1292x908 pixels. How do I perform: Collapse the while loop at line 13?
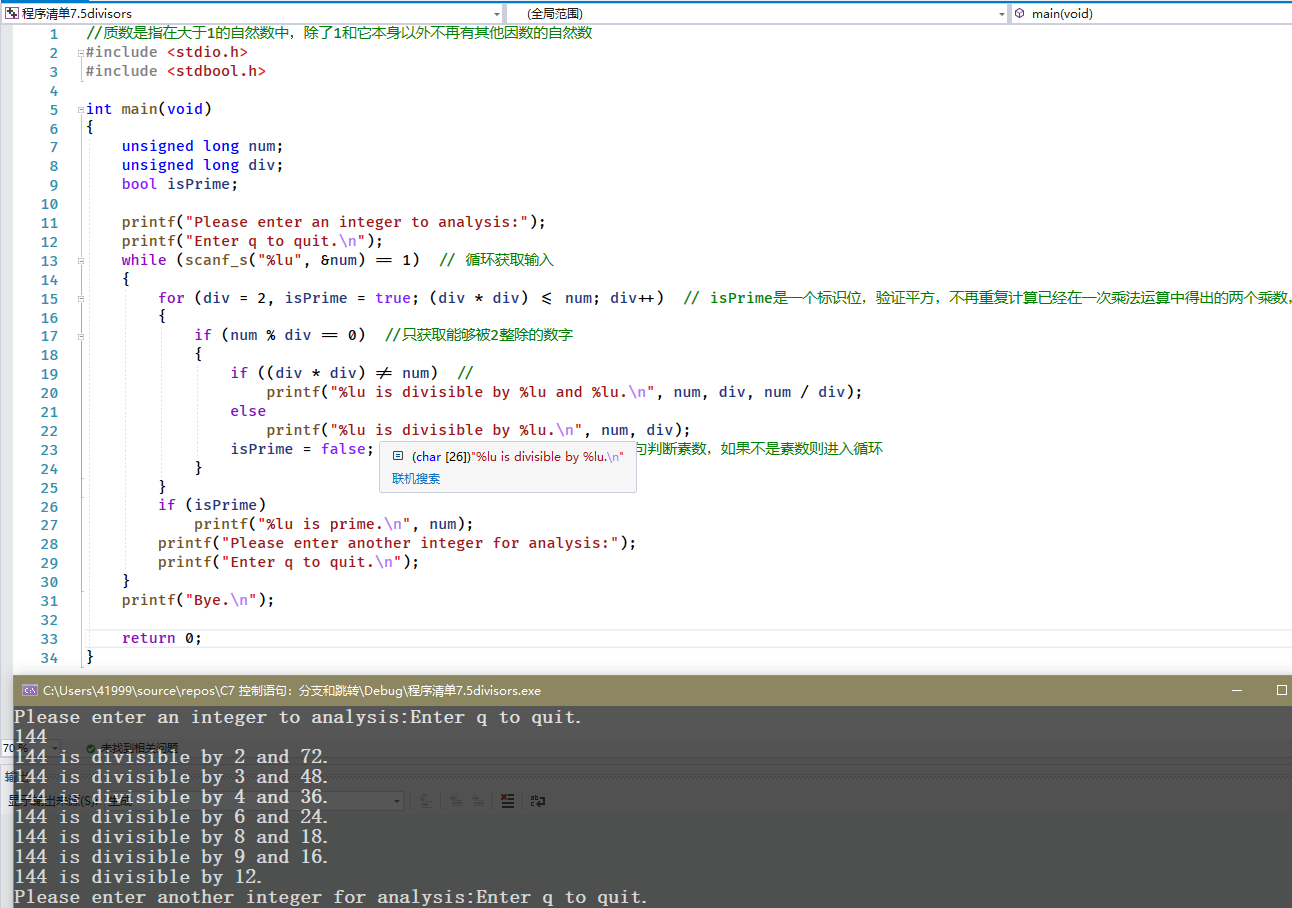click(x=79, y=260)
